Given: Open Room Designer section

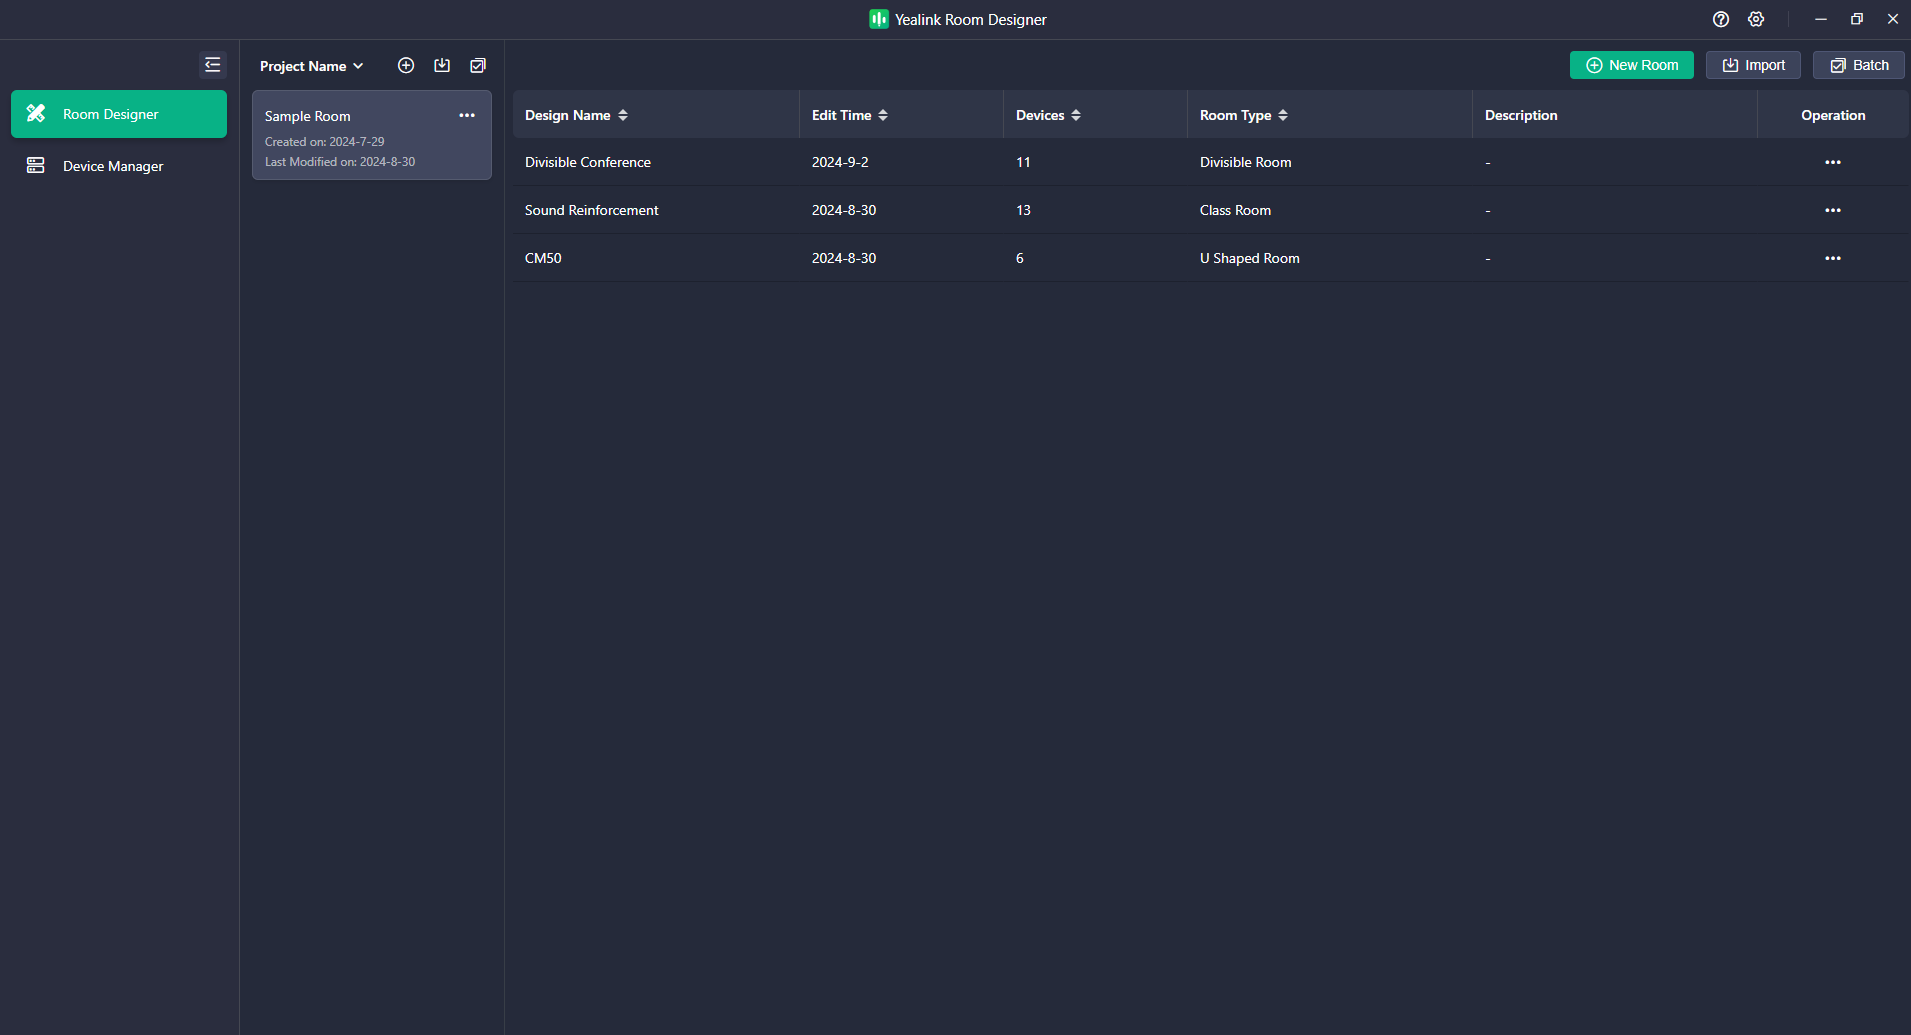Looking at the screenshot, I should tap(119, 114).
